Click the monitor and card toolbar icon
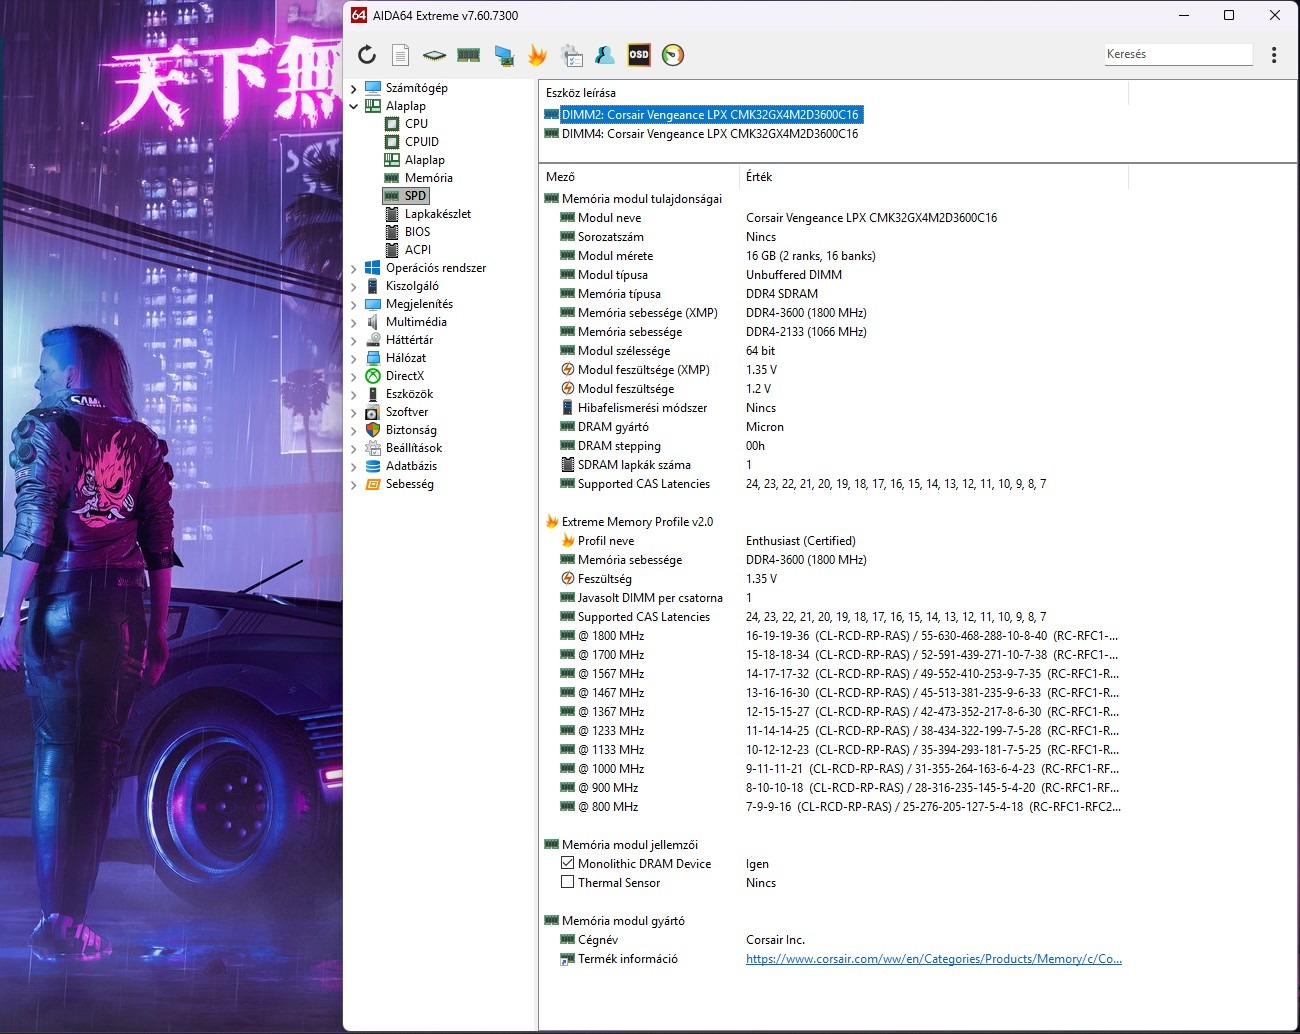Image resolution: width=1300 pixels, height=1034 pixels. pyautogui.click(x=504, y=55)
